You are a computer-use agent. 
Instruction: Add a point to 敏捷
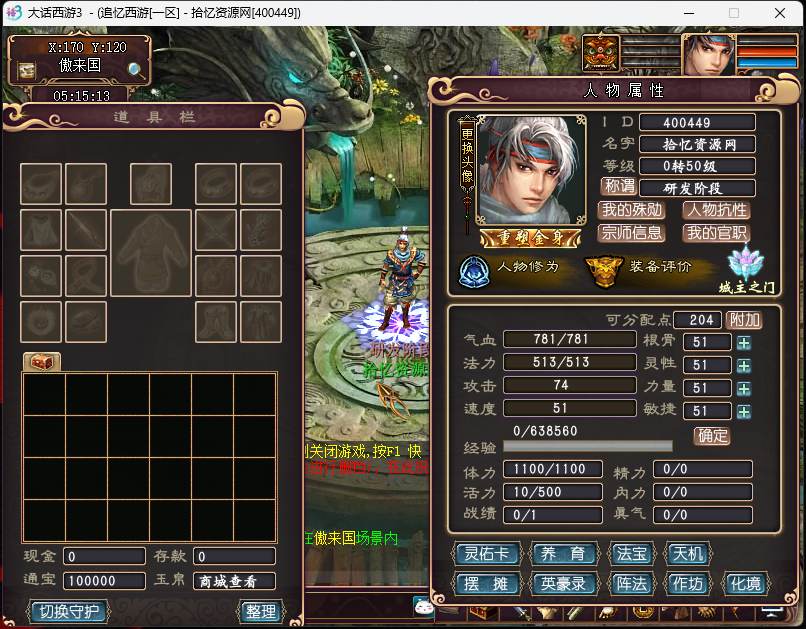coord(743,412)
